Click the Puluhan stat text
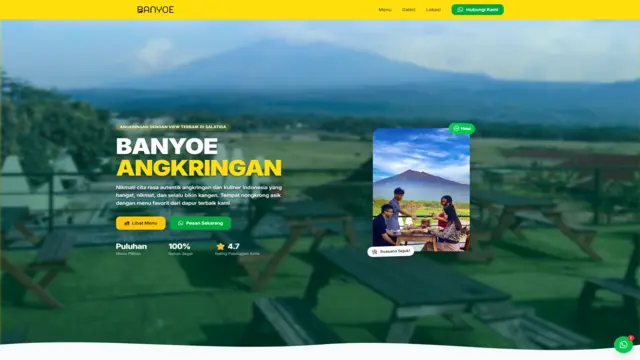The width and height of the screenshot is (640, 360). pos(131,246)
